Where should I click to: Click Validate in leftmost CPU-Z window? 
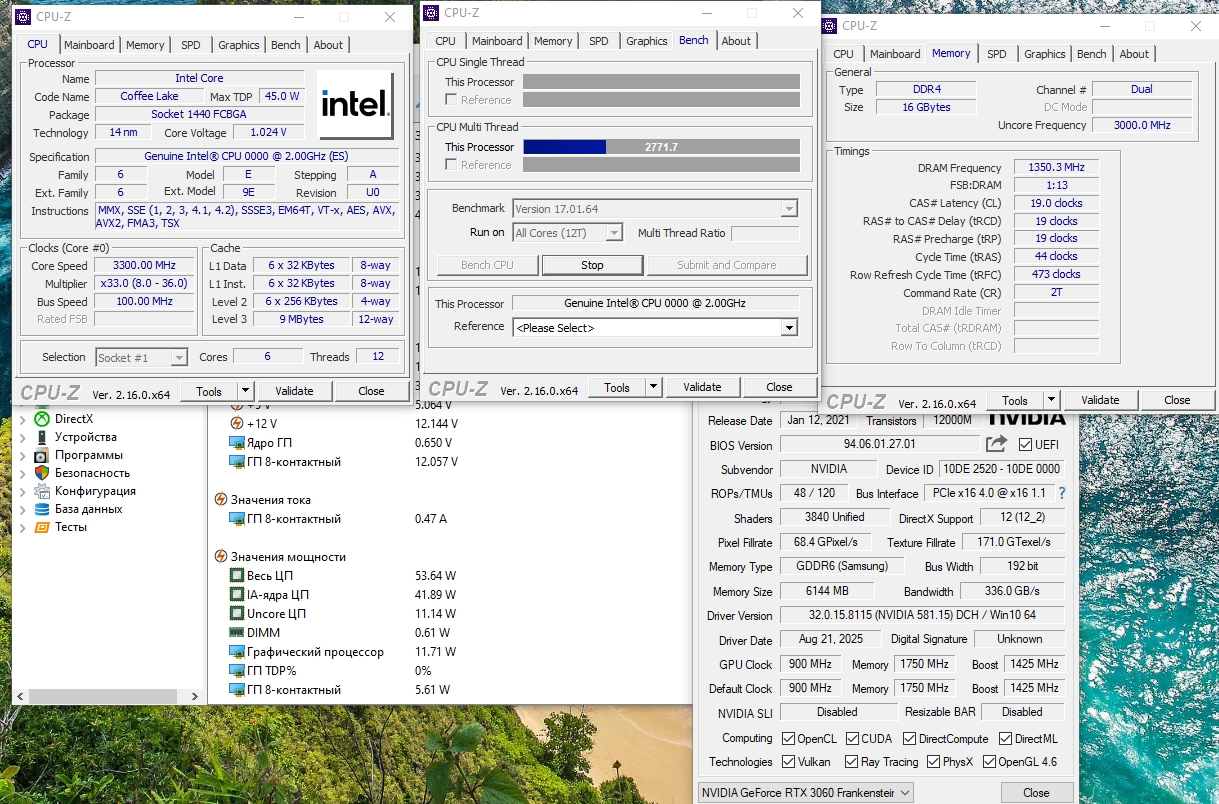click(294, 391)
